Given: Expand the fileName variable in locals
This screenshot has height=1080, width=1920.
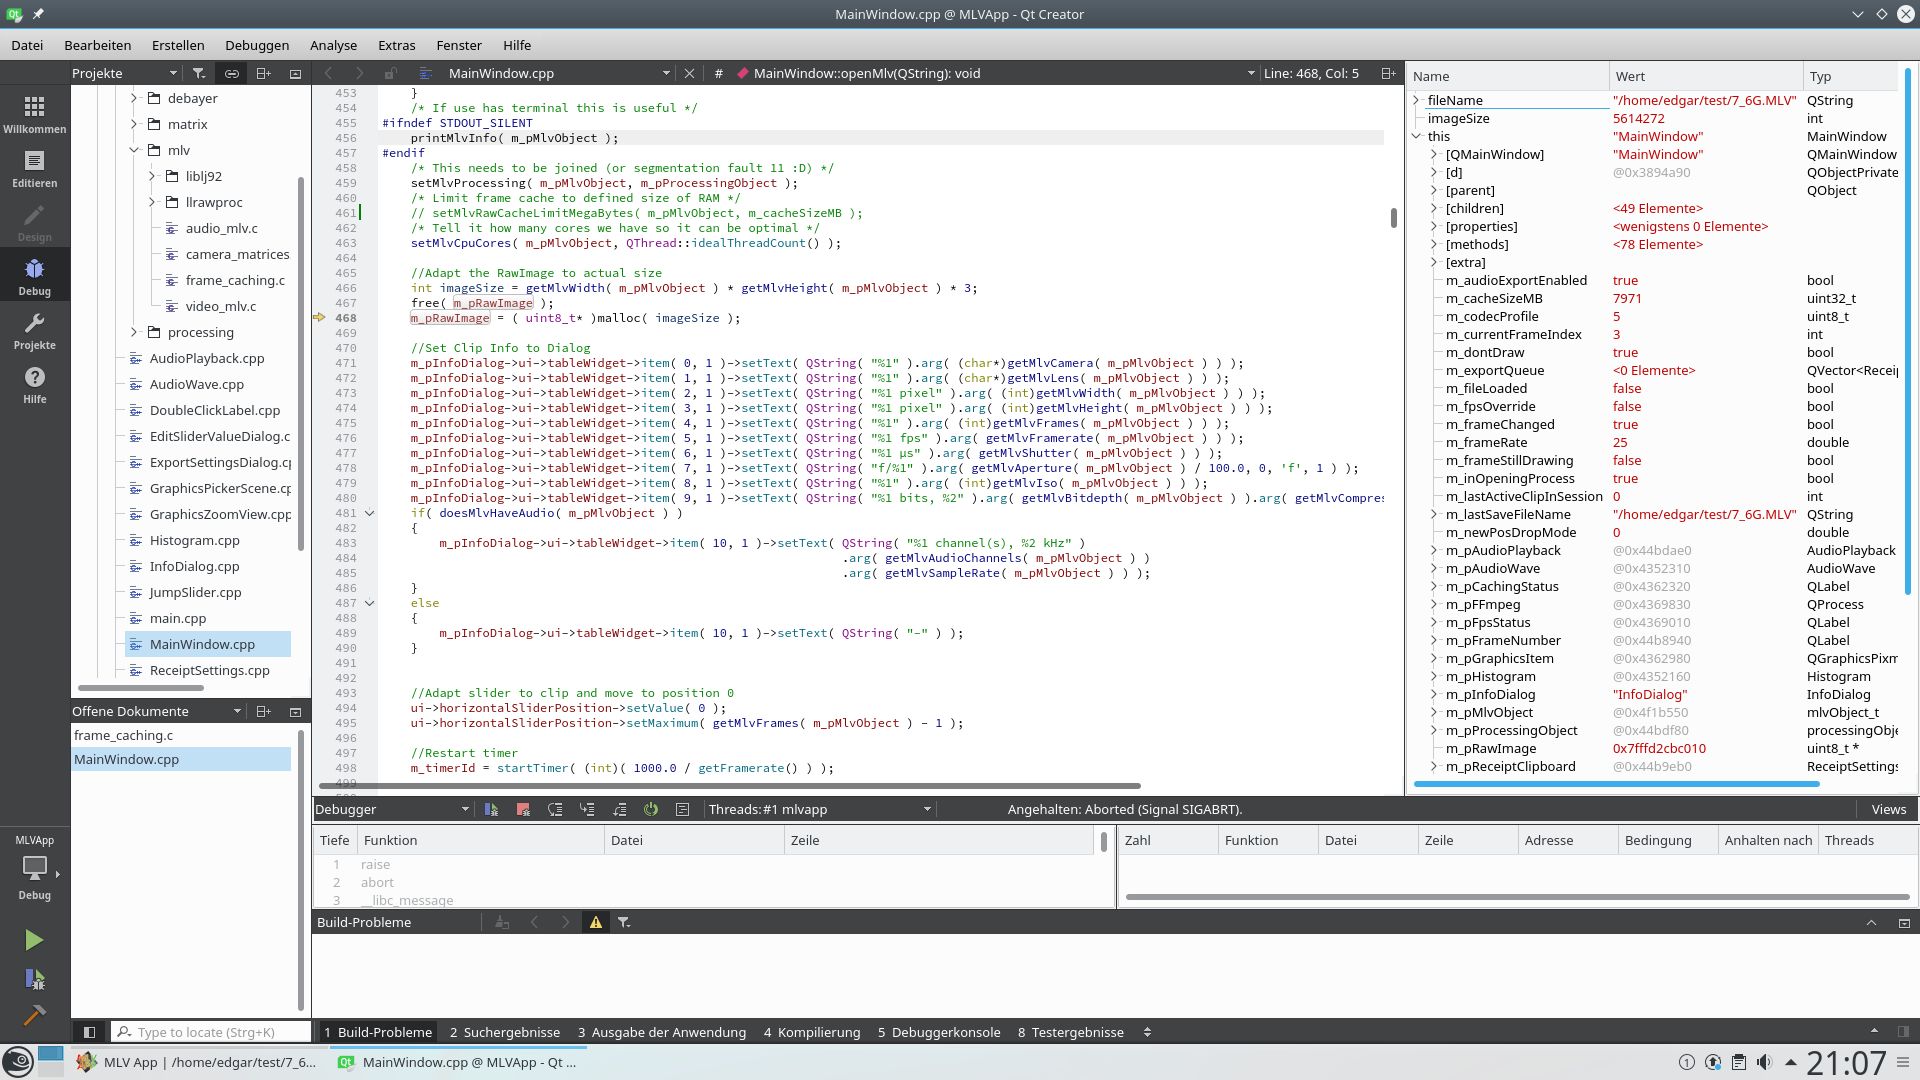Looking at the screenshot, I should tap(1417, 101).
